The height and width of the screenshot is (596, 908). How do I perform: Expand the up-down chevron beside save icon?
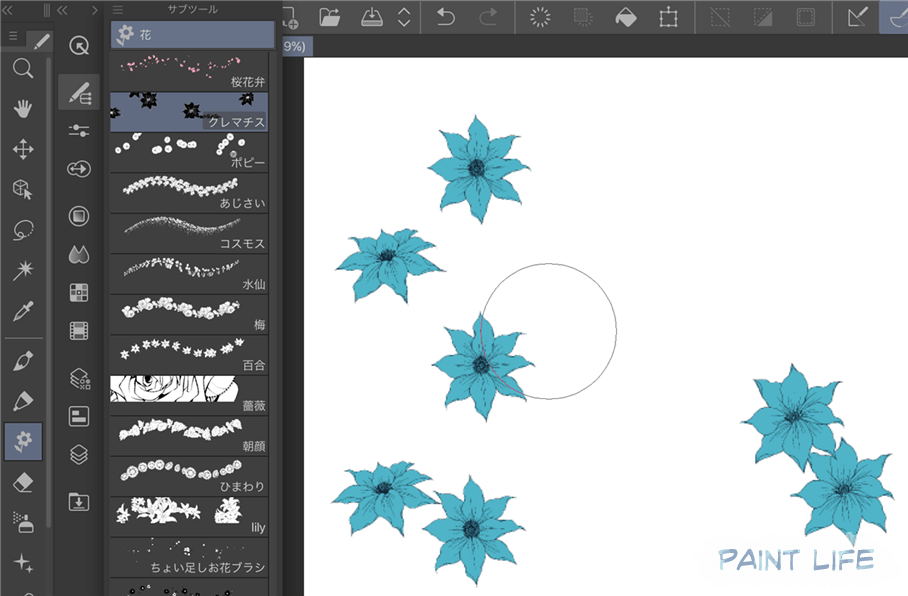point(404,17)
